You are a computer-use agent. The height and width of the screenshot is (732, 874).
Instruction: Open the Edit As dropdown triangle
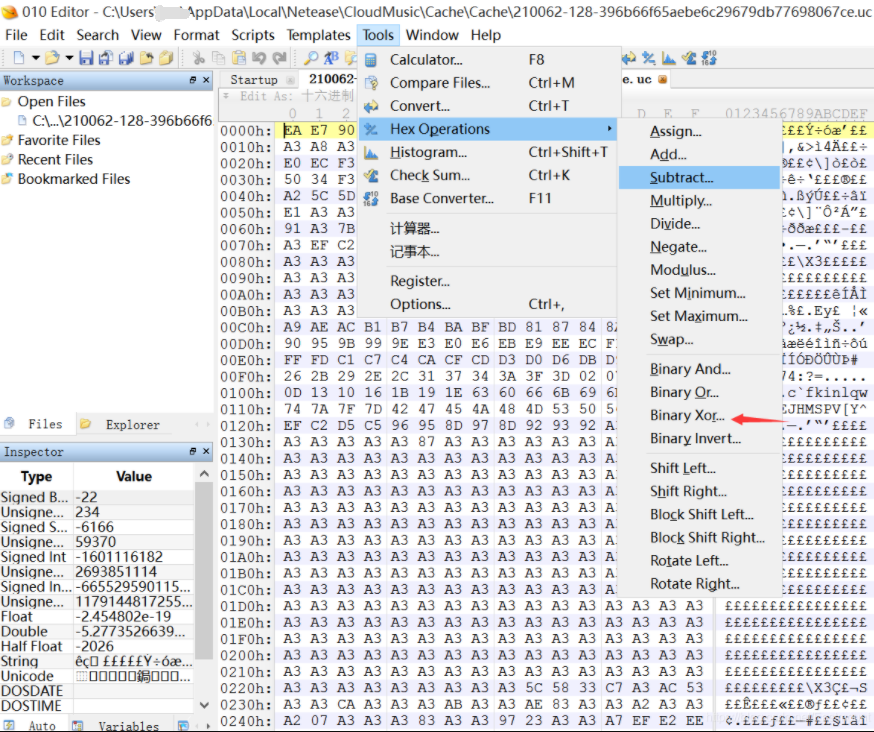[226, 96]
